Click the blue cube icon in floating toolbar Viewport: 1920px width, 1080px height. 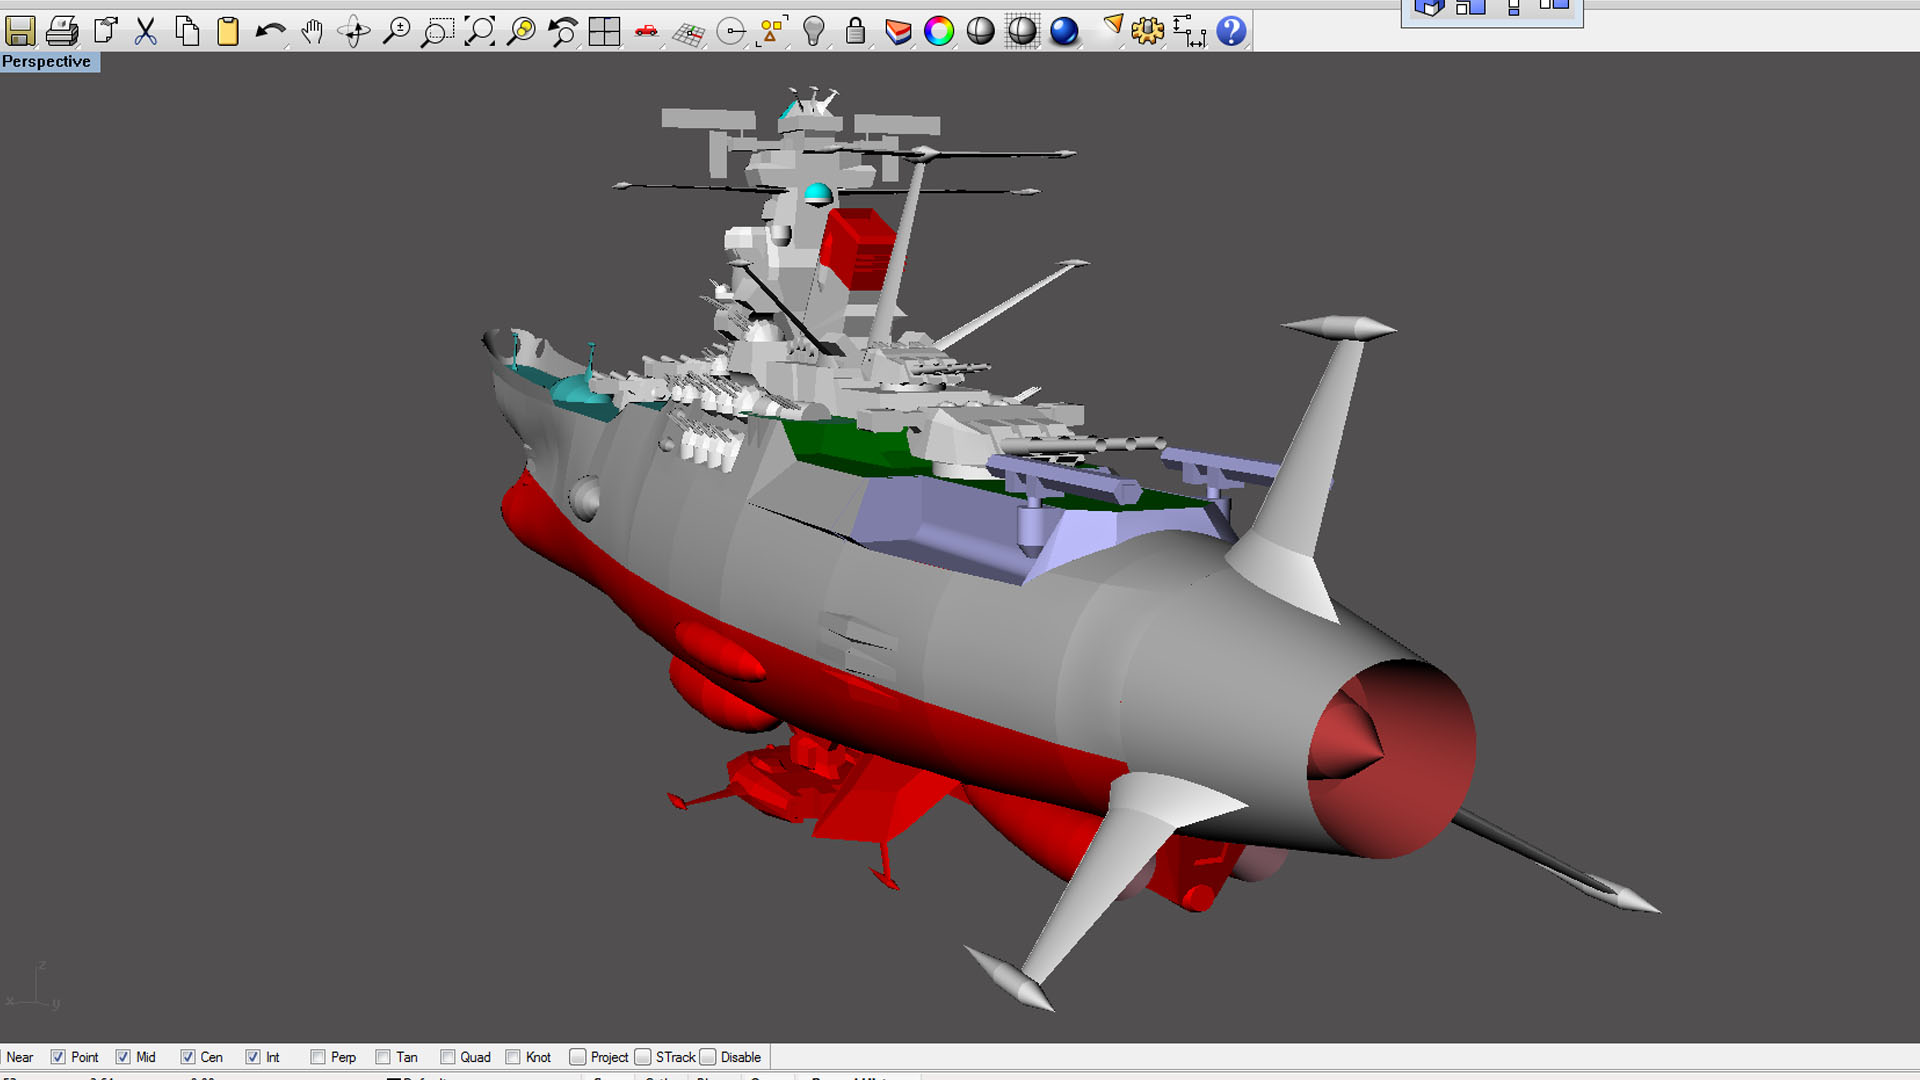coord(1429,8)
